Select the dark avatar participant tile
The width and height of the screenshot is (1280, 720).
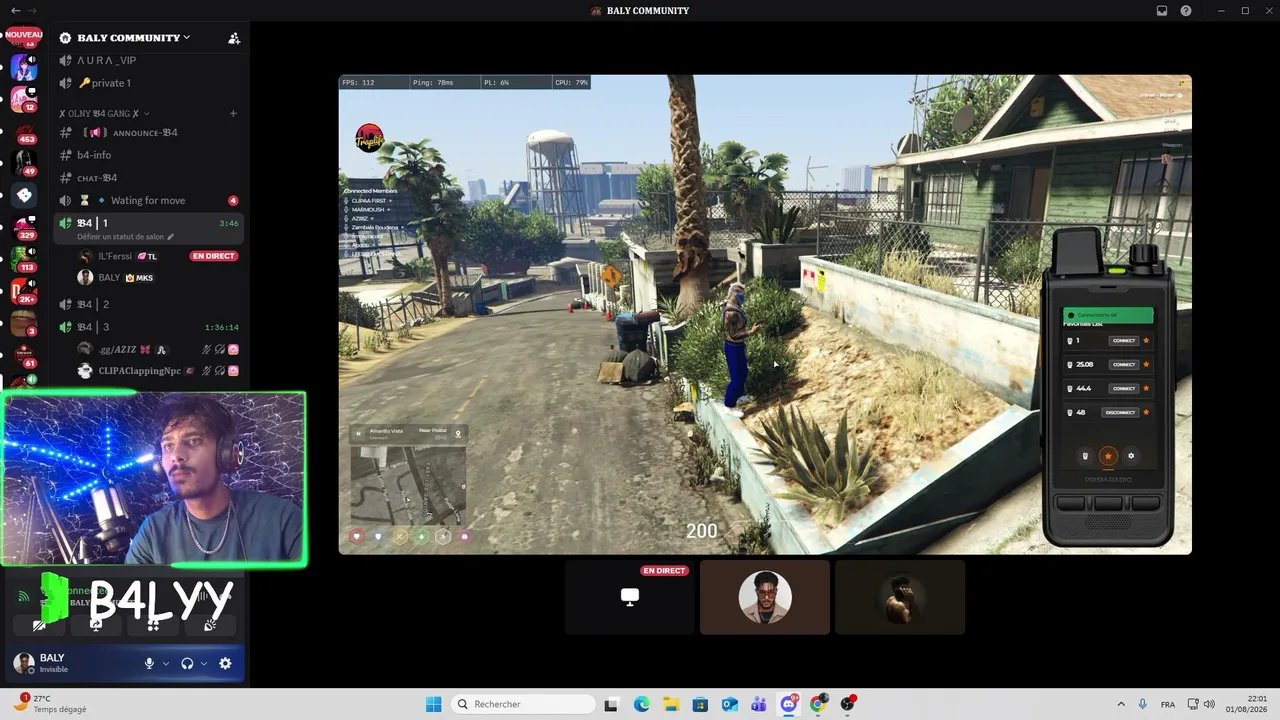[x=900, y=597]
